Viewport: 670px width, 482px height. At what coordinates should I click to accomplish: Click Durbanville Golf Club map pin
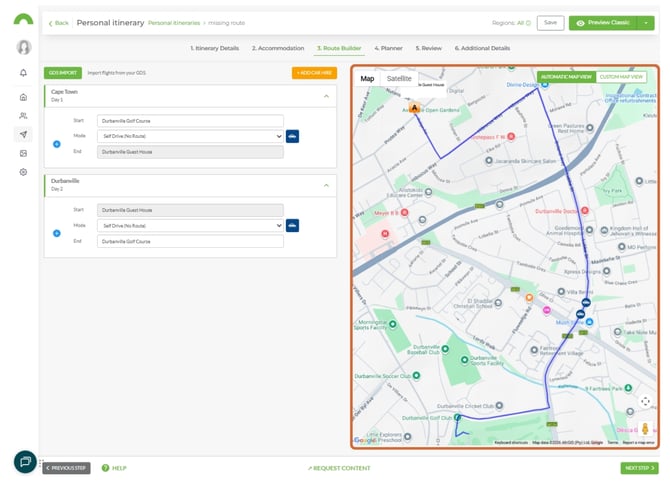point(458,417)
